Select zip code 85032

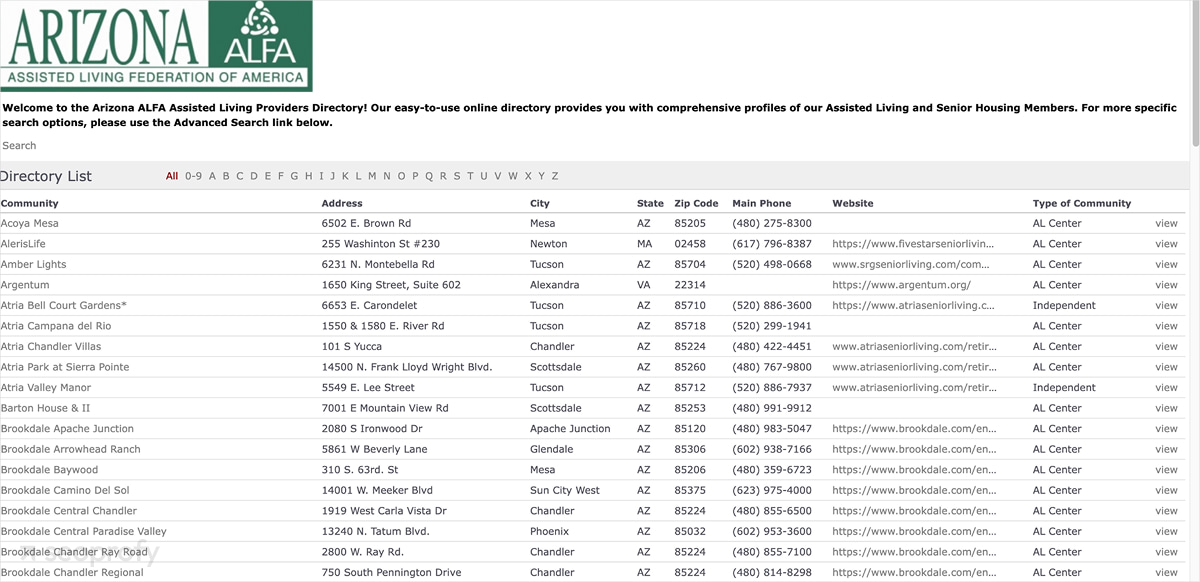coord(690,531)
